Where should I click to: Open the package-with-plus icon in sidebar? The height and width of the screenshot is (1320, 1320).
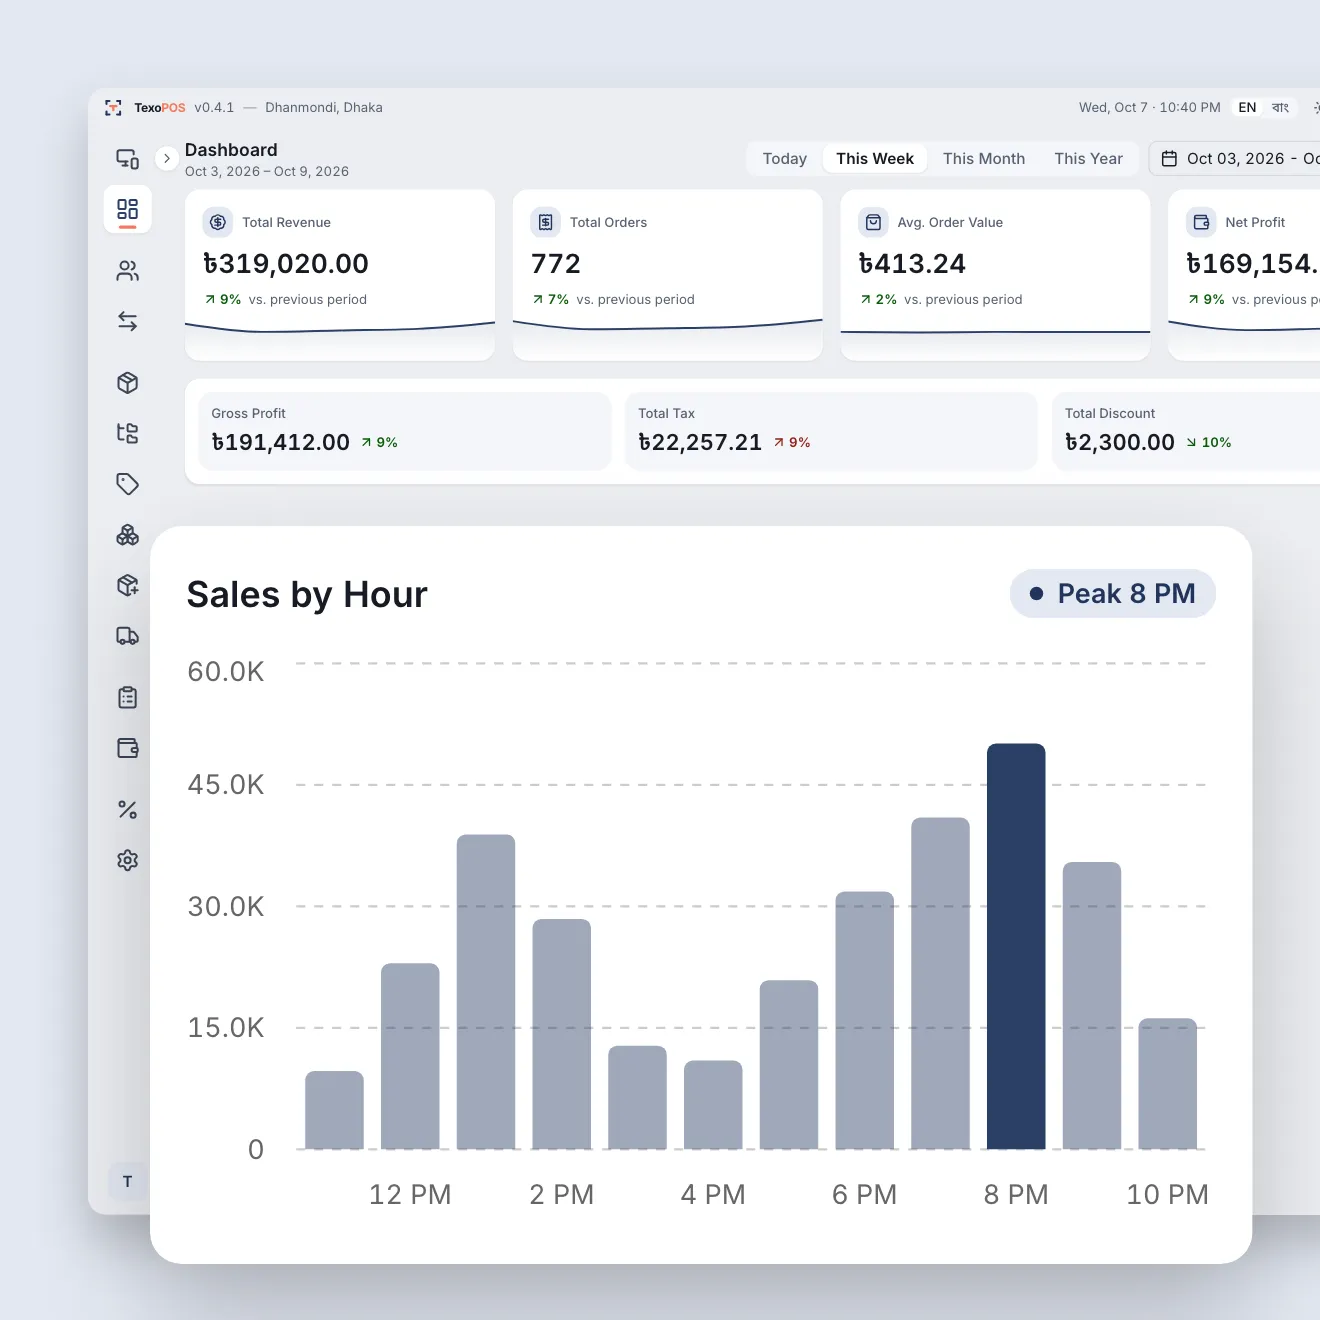pyautogui.click(x=127, y=585)
